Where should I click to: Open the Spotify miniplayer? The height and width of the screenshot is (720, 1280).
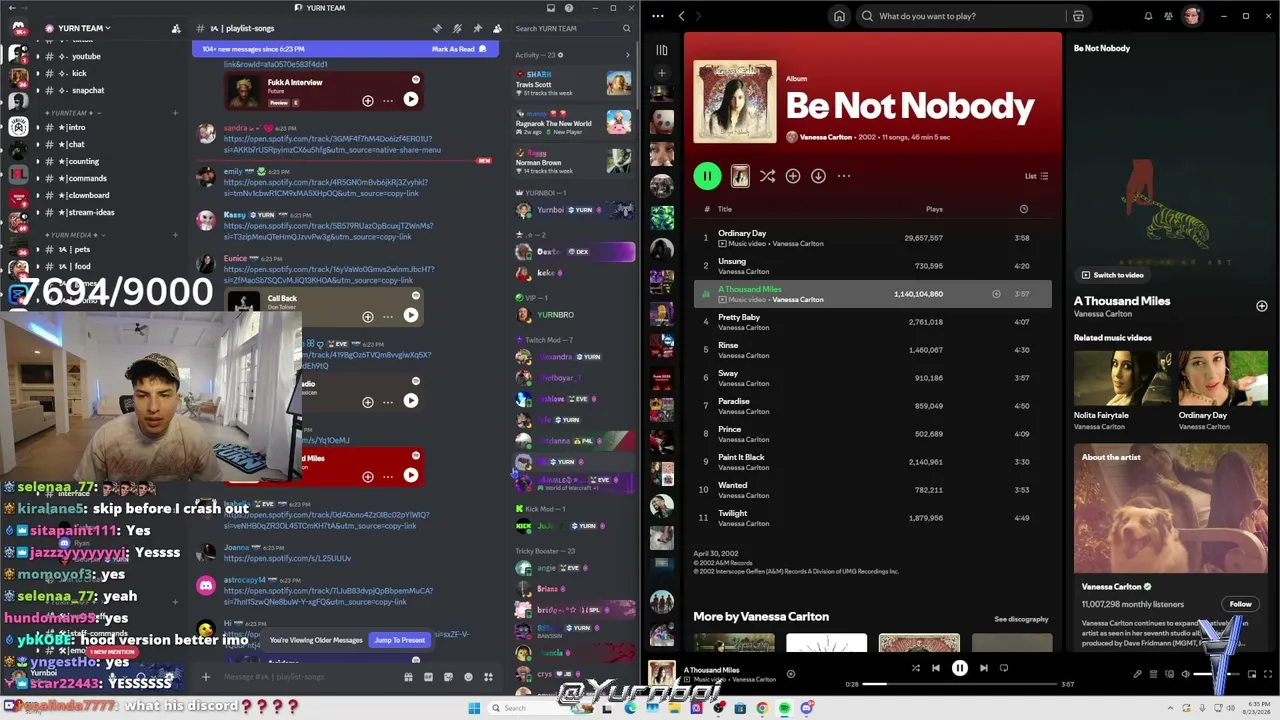click(1252, 674)
